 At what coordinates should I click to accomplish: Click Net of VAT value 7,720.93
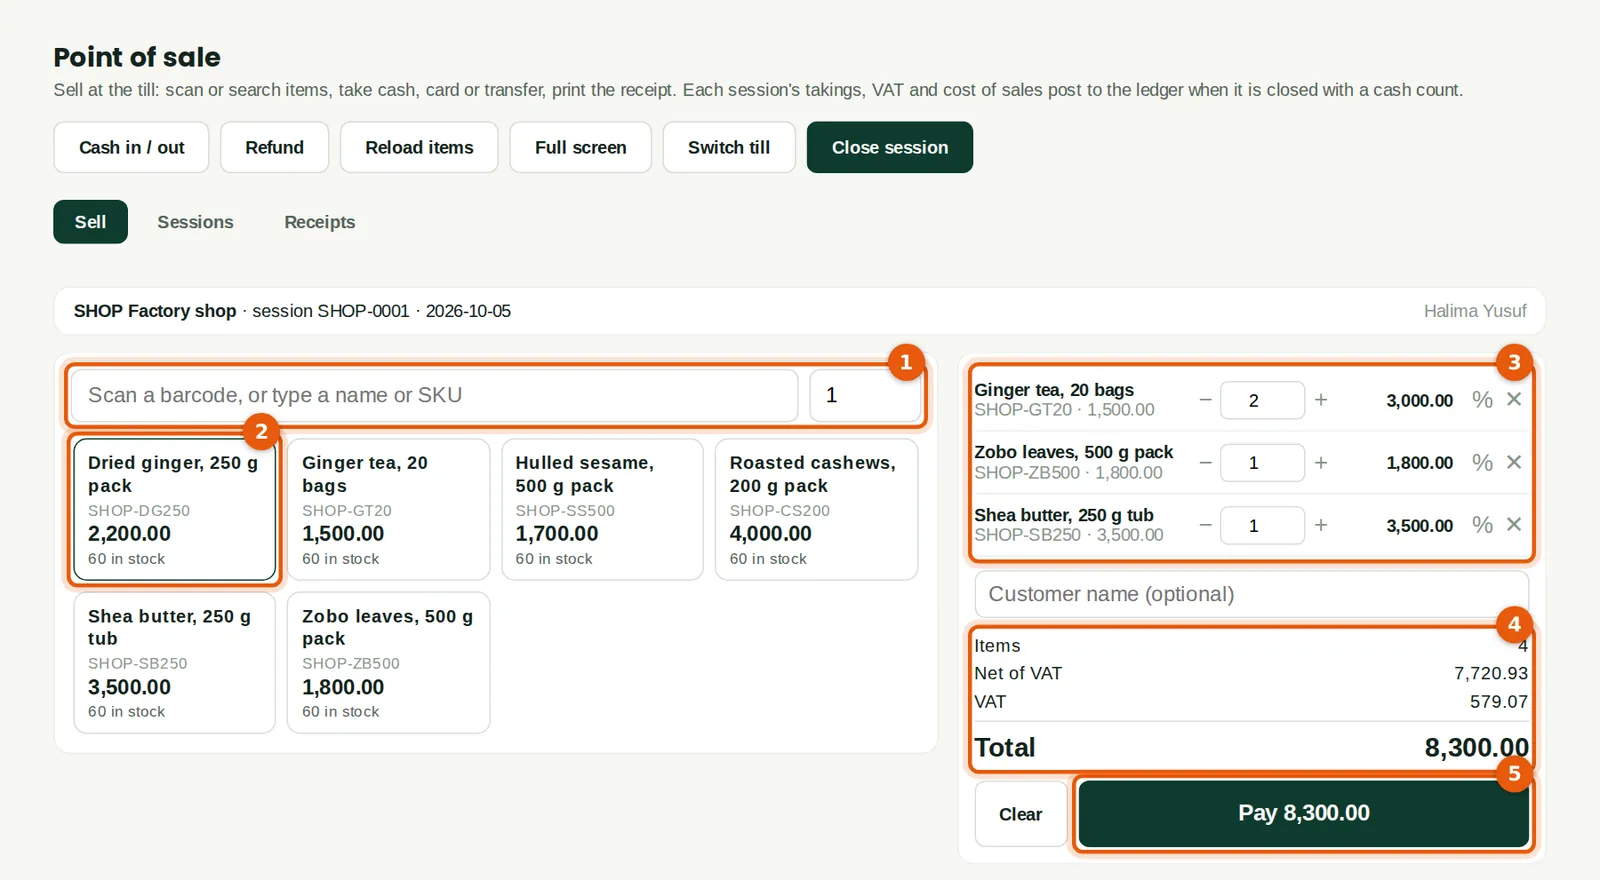1490,674
